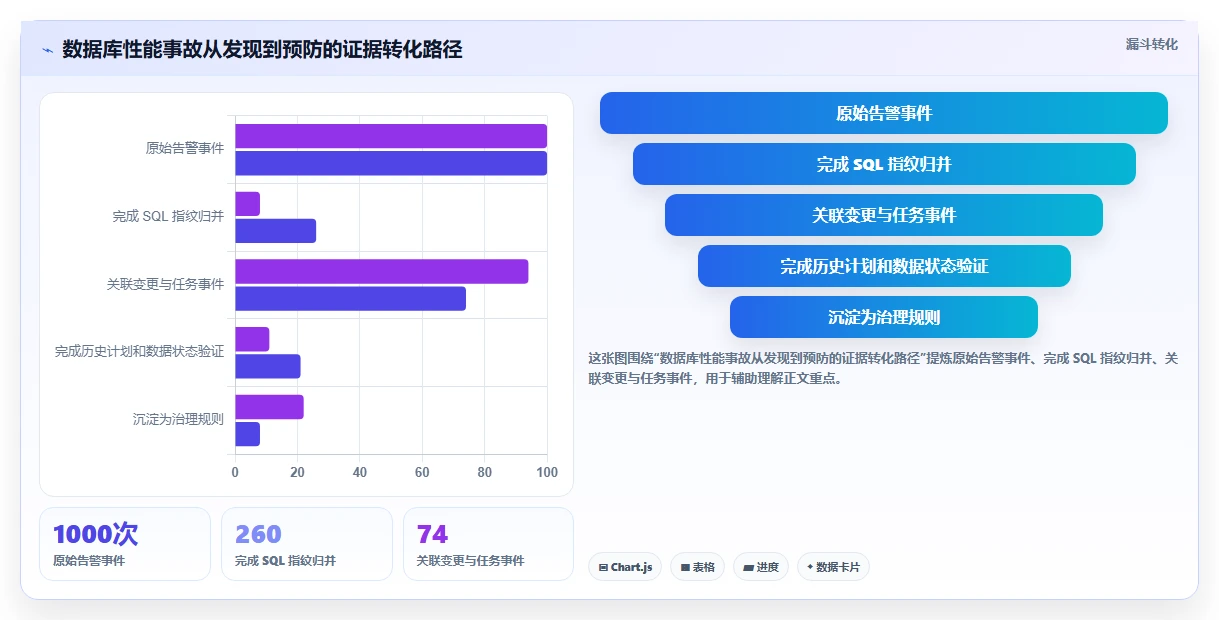Viewport: 1219px width, 620px height.
Task: Click the x-axis tick value 20
Action: (297, 472)
